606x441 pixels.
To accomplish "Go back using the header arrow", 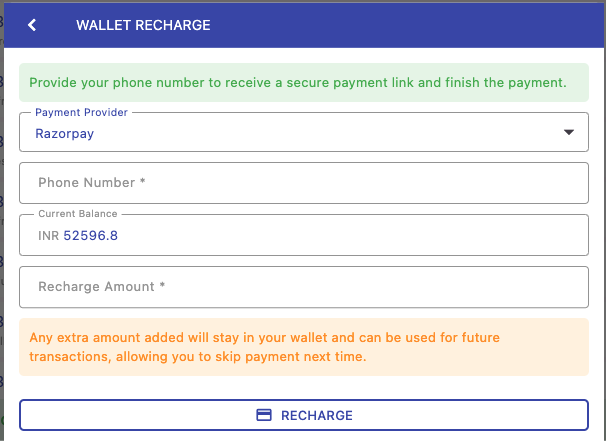I will (x=32, y=25).
